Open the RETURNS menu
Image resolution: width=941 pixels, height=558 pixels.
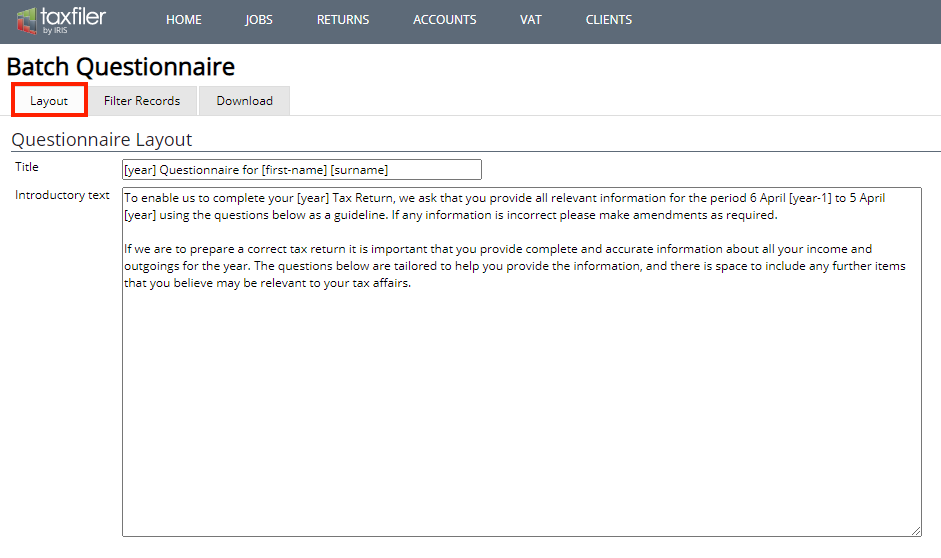point(343,20)
